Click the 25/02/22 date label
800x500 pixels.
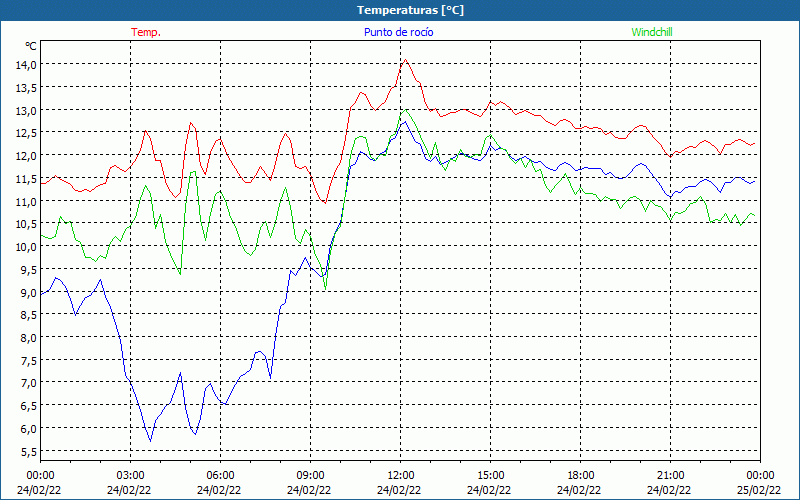[760, 490]
